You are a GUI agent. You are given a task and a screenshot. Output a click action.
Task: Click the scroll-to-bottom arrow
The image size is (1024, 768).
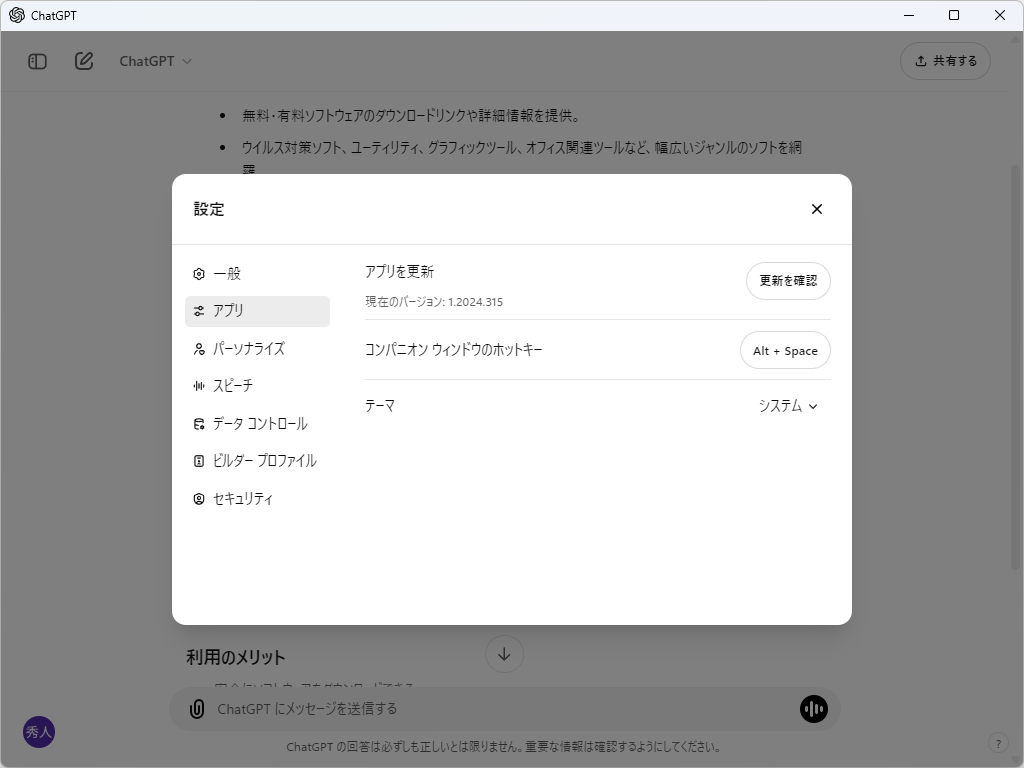[504, 653]
